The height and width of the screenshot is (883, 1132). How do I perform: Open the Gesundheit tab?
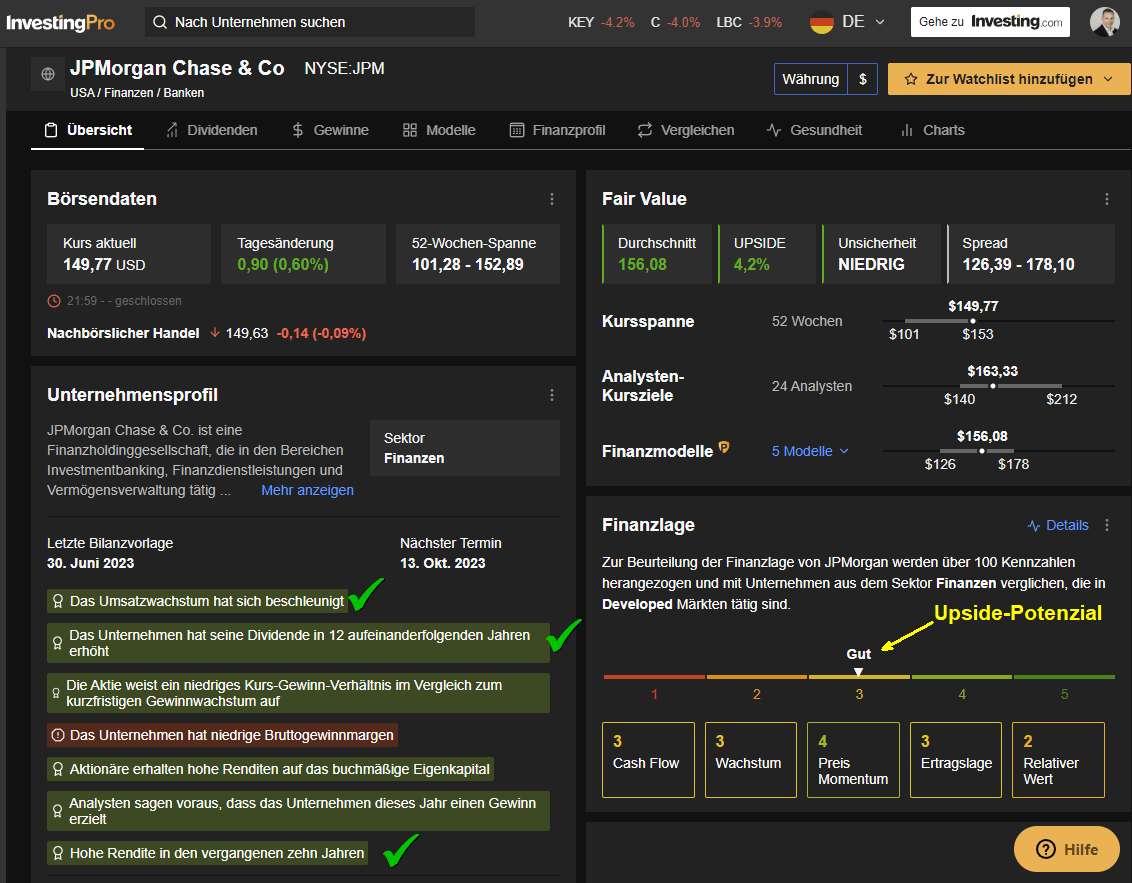click(814, 131)
